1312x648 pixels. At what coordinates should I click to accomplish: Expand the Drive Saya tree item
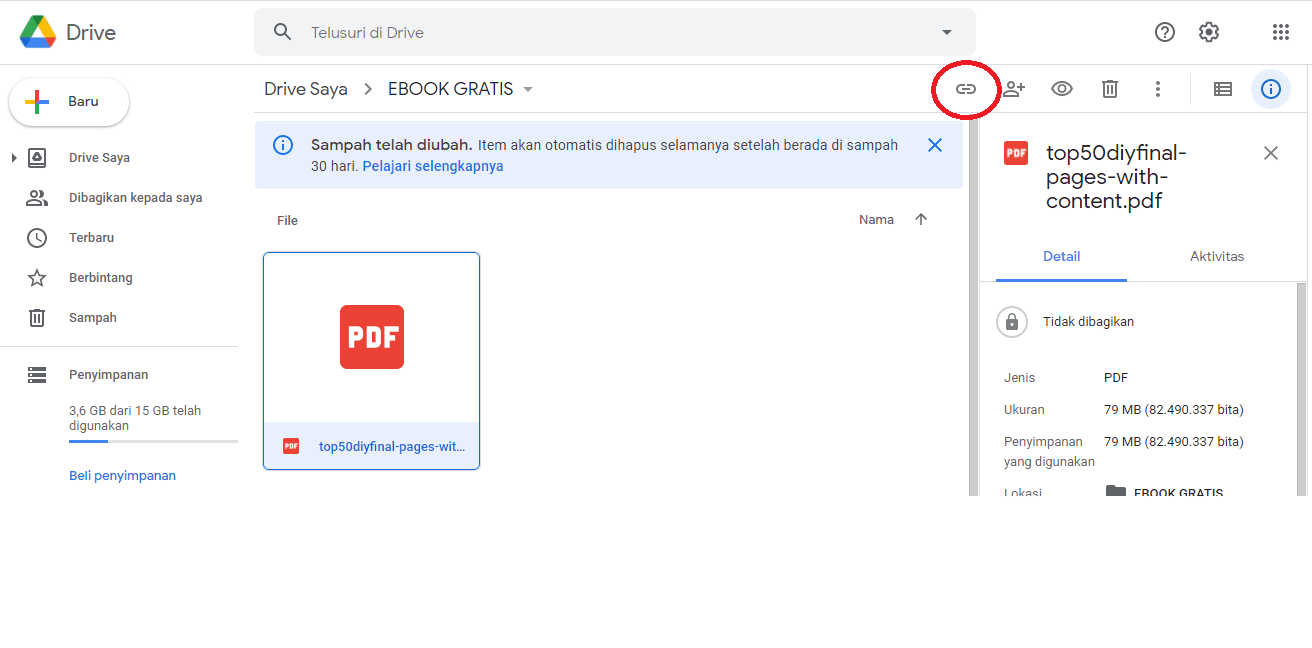12,157
